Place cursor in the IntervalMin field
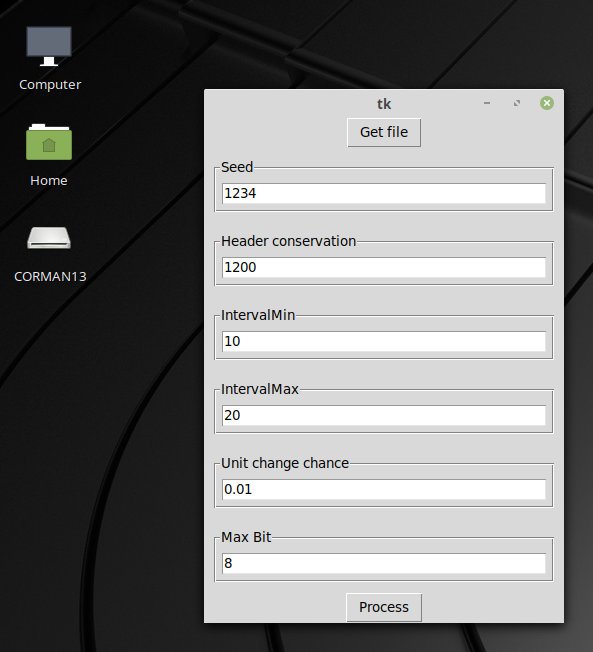The height and width of the screenshot is (652, 593). coord(384,341)
